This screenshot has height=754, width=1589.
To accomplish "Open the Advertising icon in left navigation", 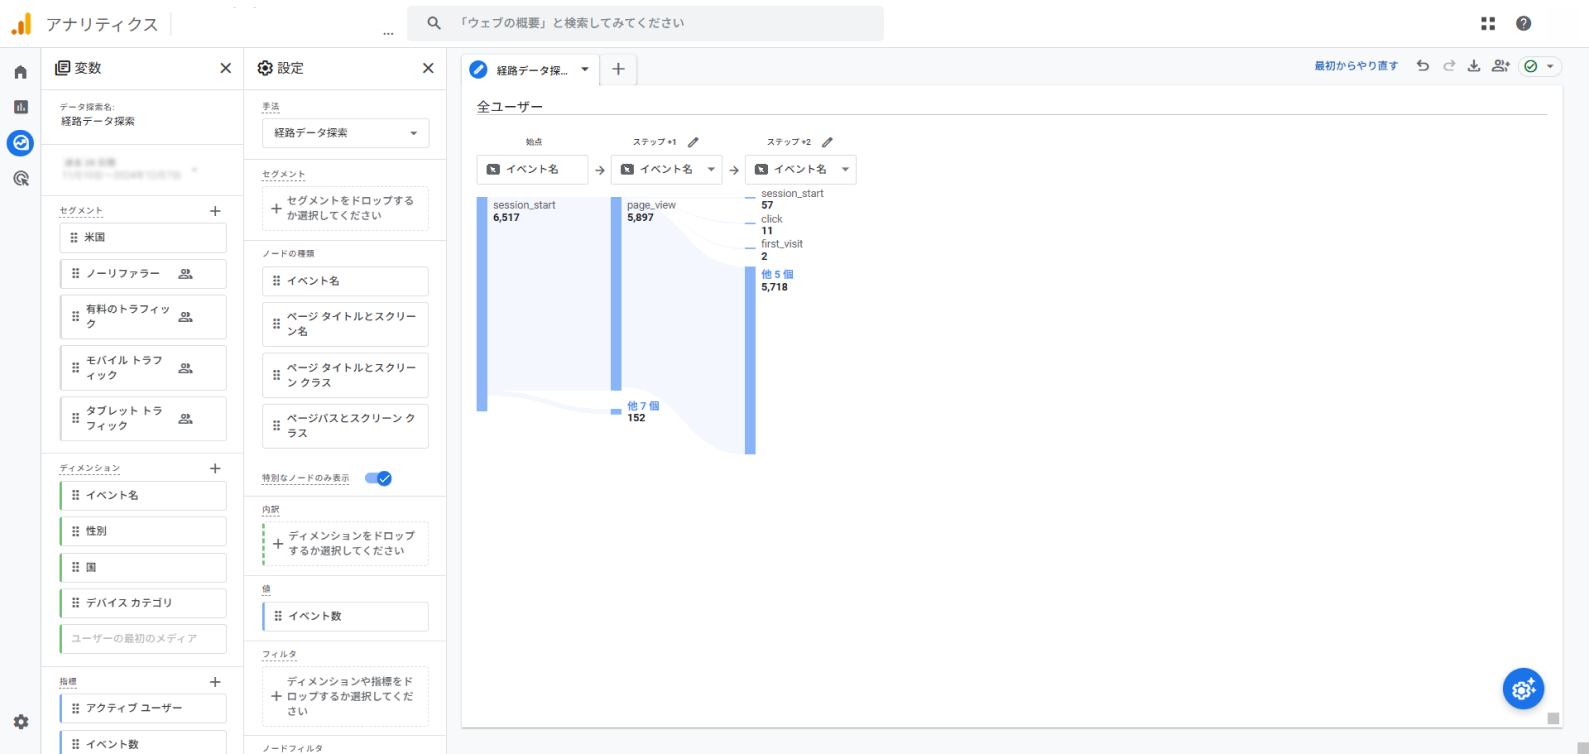I will coord(20,179).
